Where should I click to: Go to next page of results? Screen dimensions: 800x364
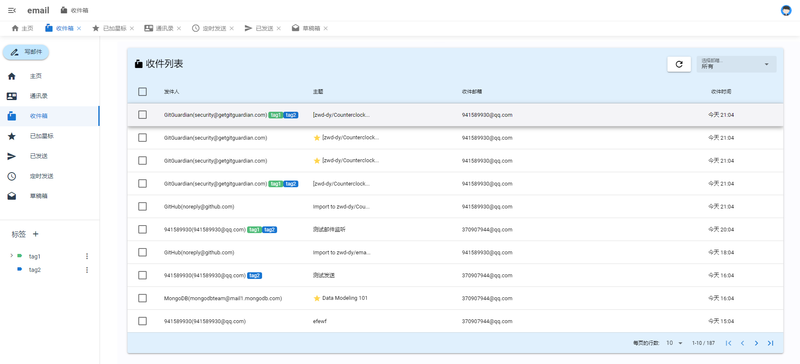coord(756,343)
